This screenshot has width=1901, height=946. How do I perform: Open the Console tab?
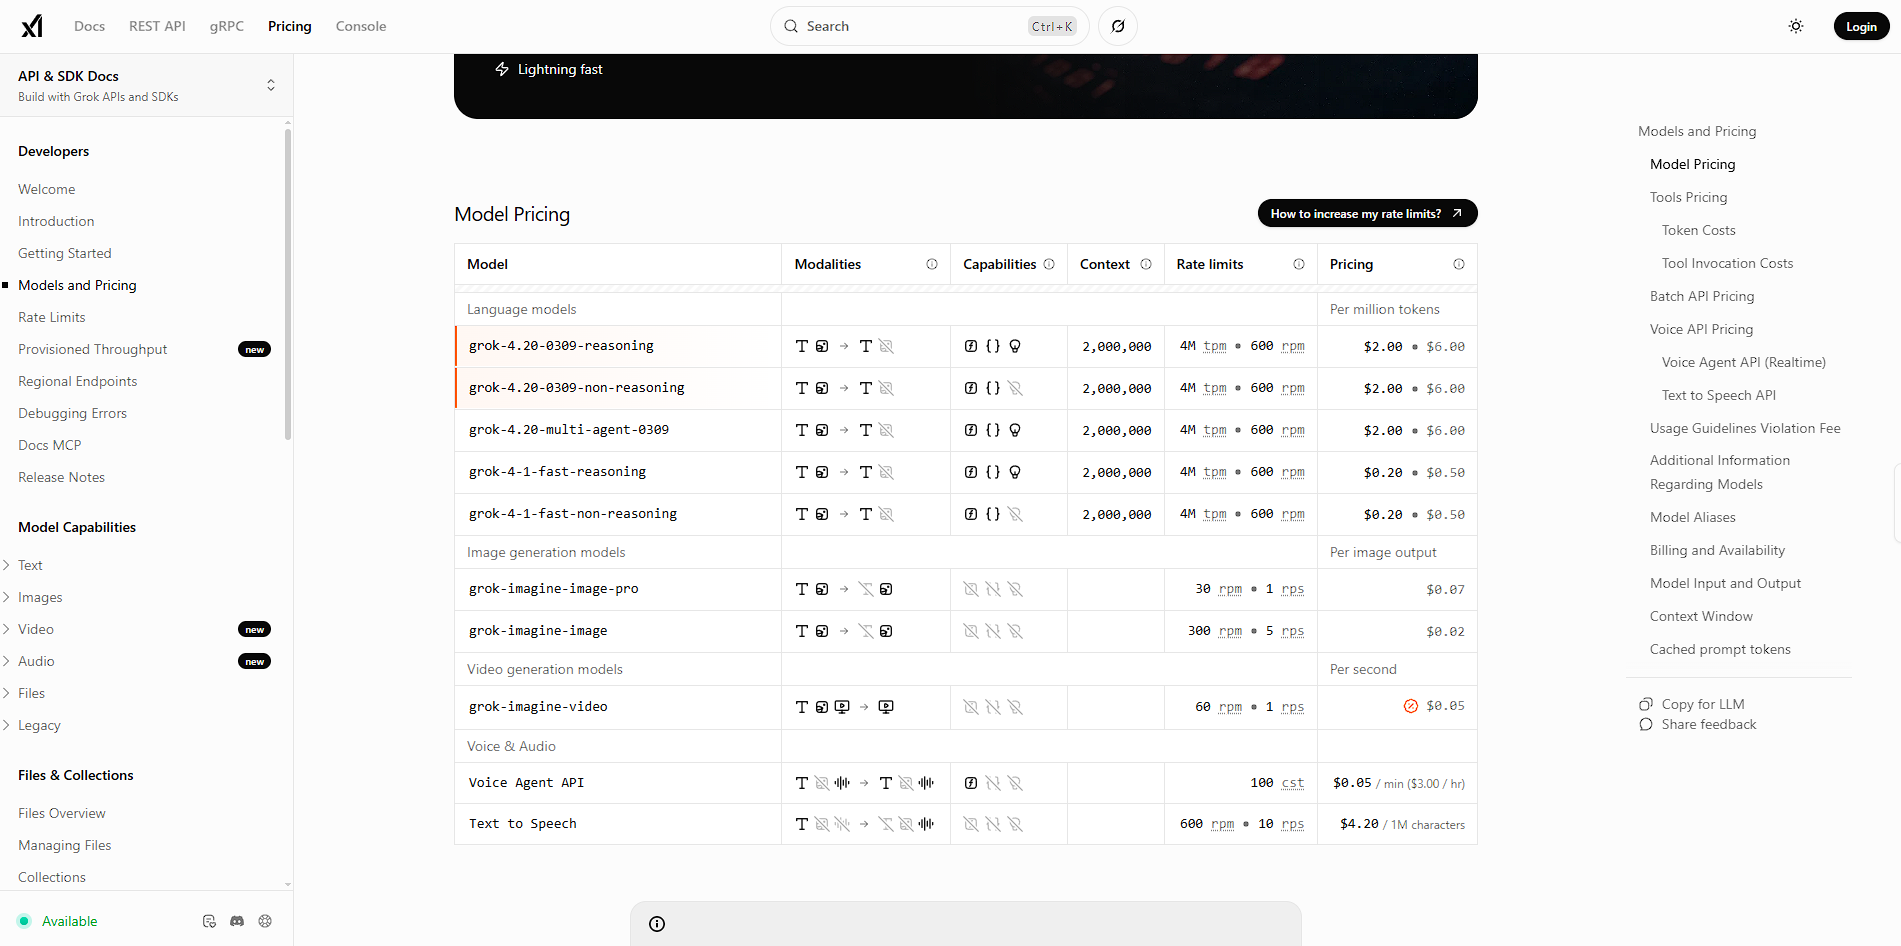(361, 26)
